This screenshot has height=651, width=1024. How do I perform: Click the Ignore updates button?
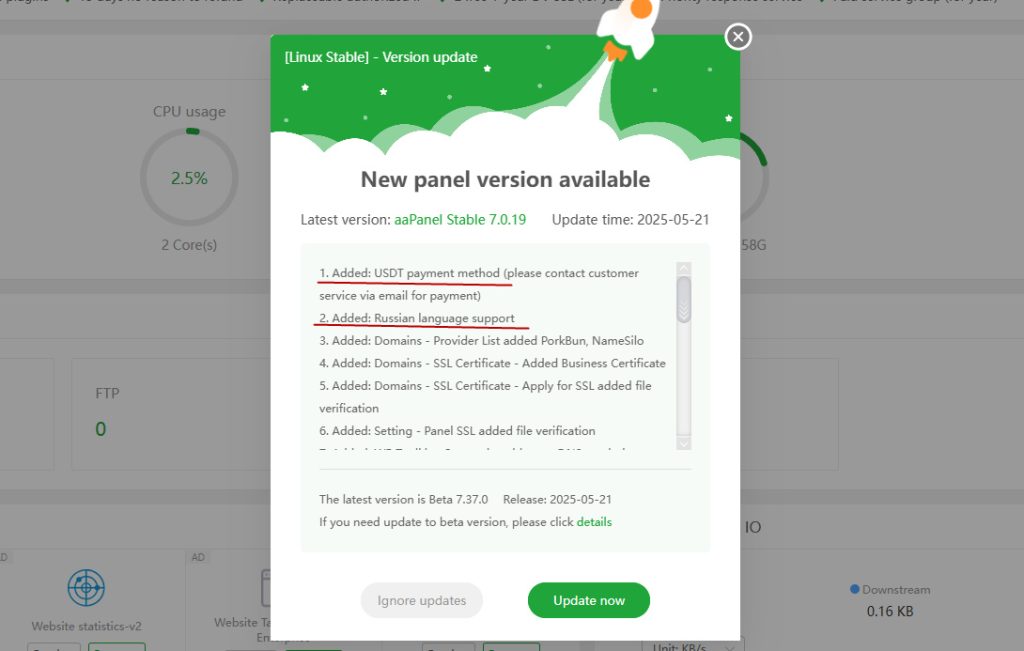point(421,600)
